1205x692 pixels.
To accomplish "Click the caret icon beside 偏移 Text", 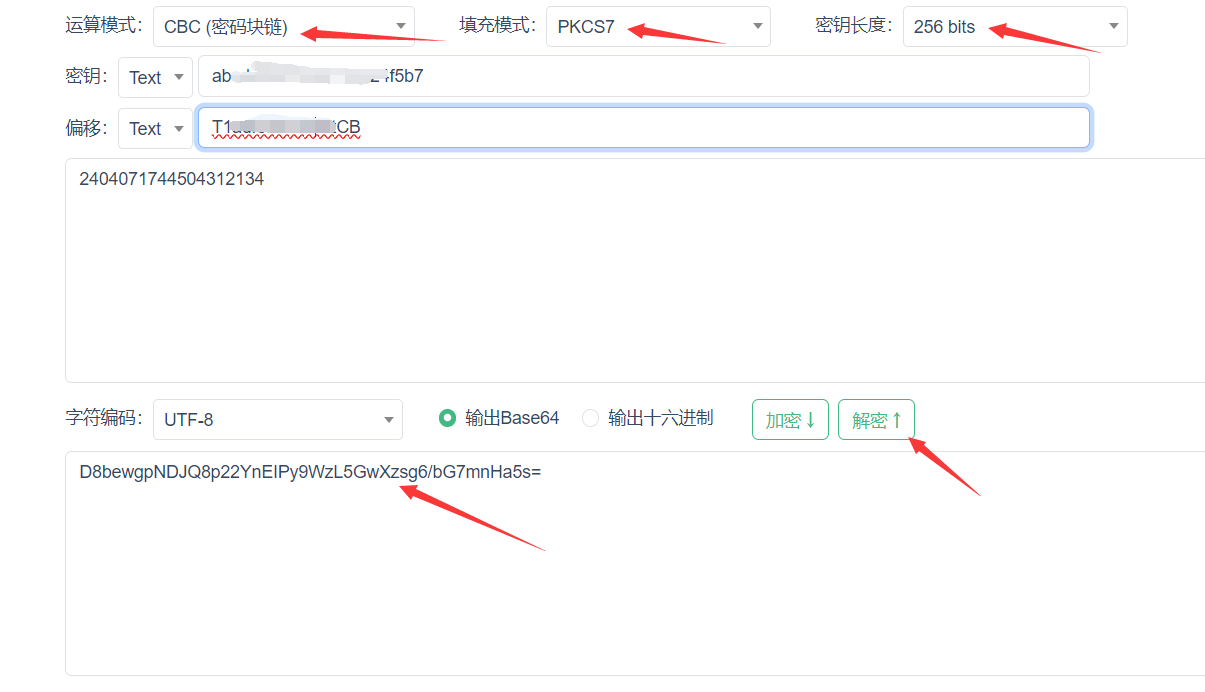I will (x=179, y=128).
